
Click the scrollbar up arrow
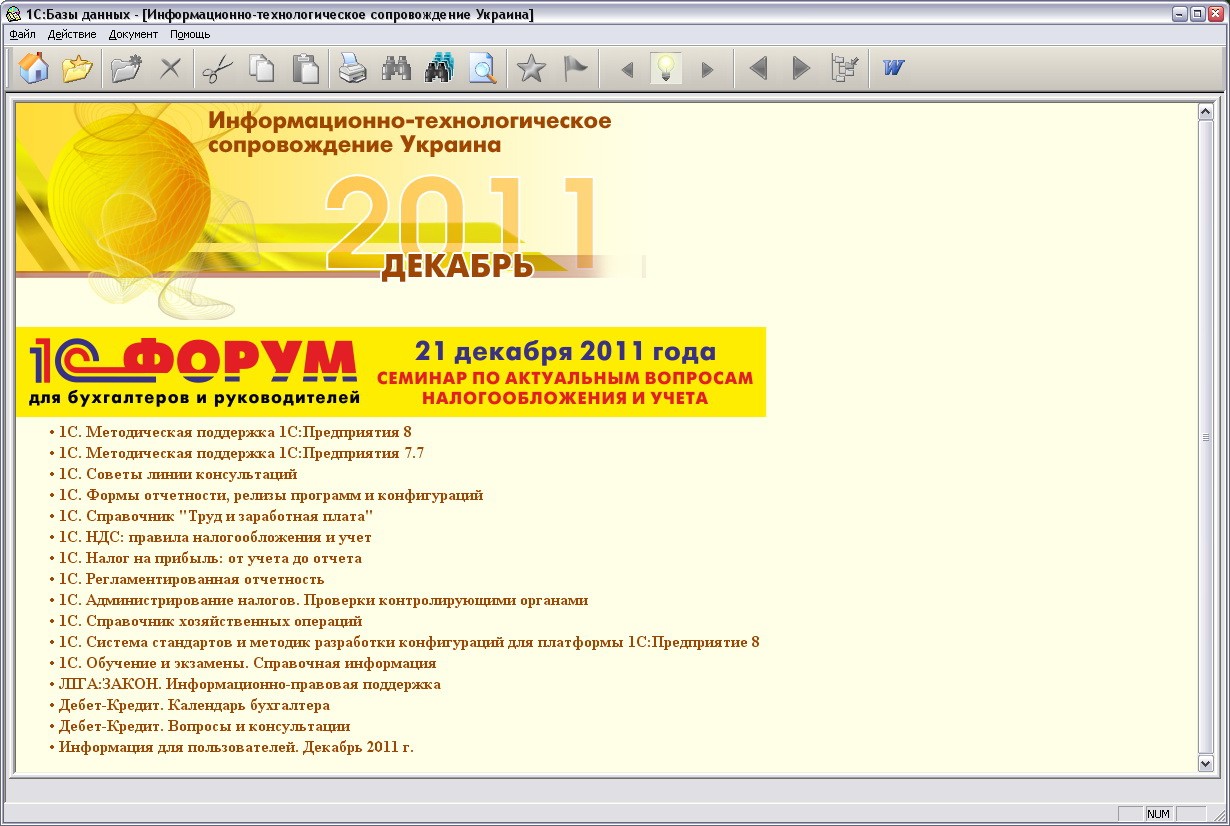pos(1205,111)
